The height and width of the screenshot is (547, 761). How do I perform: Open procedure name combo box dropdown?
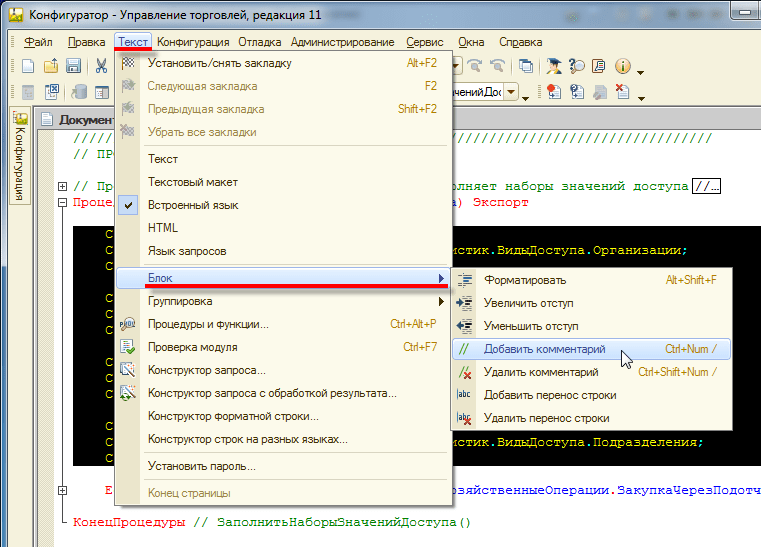click(511, 92)
